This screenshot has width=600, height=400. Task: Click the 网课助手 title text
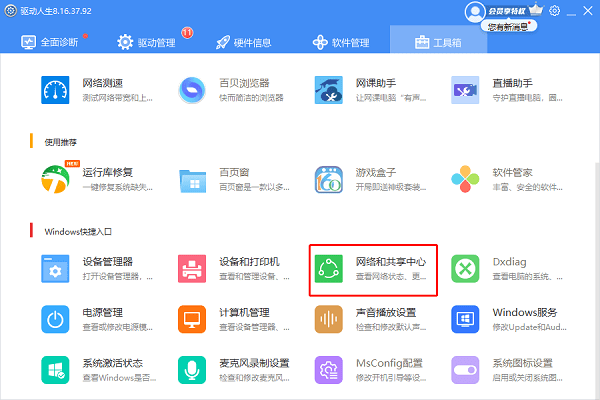(x=376, y=83)
